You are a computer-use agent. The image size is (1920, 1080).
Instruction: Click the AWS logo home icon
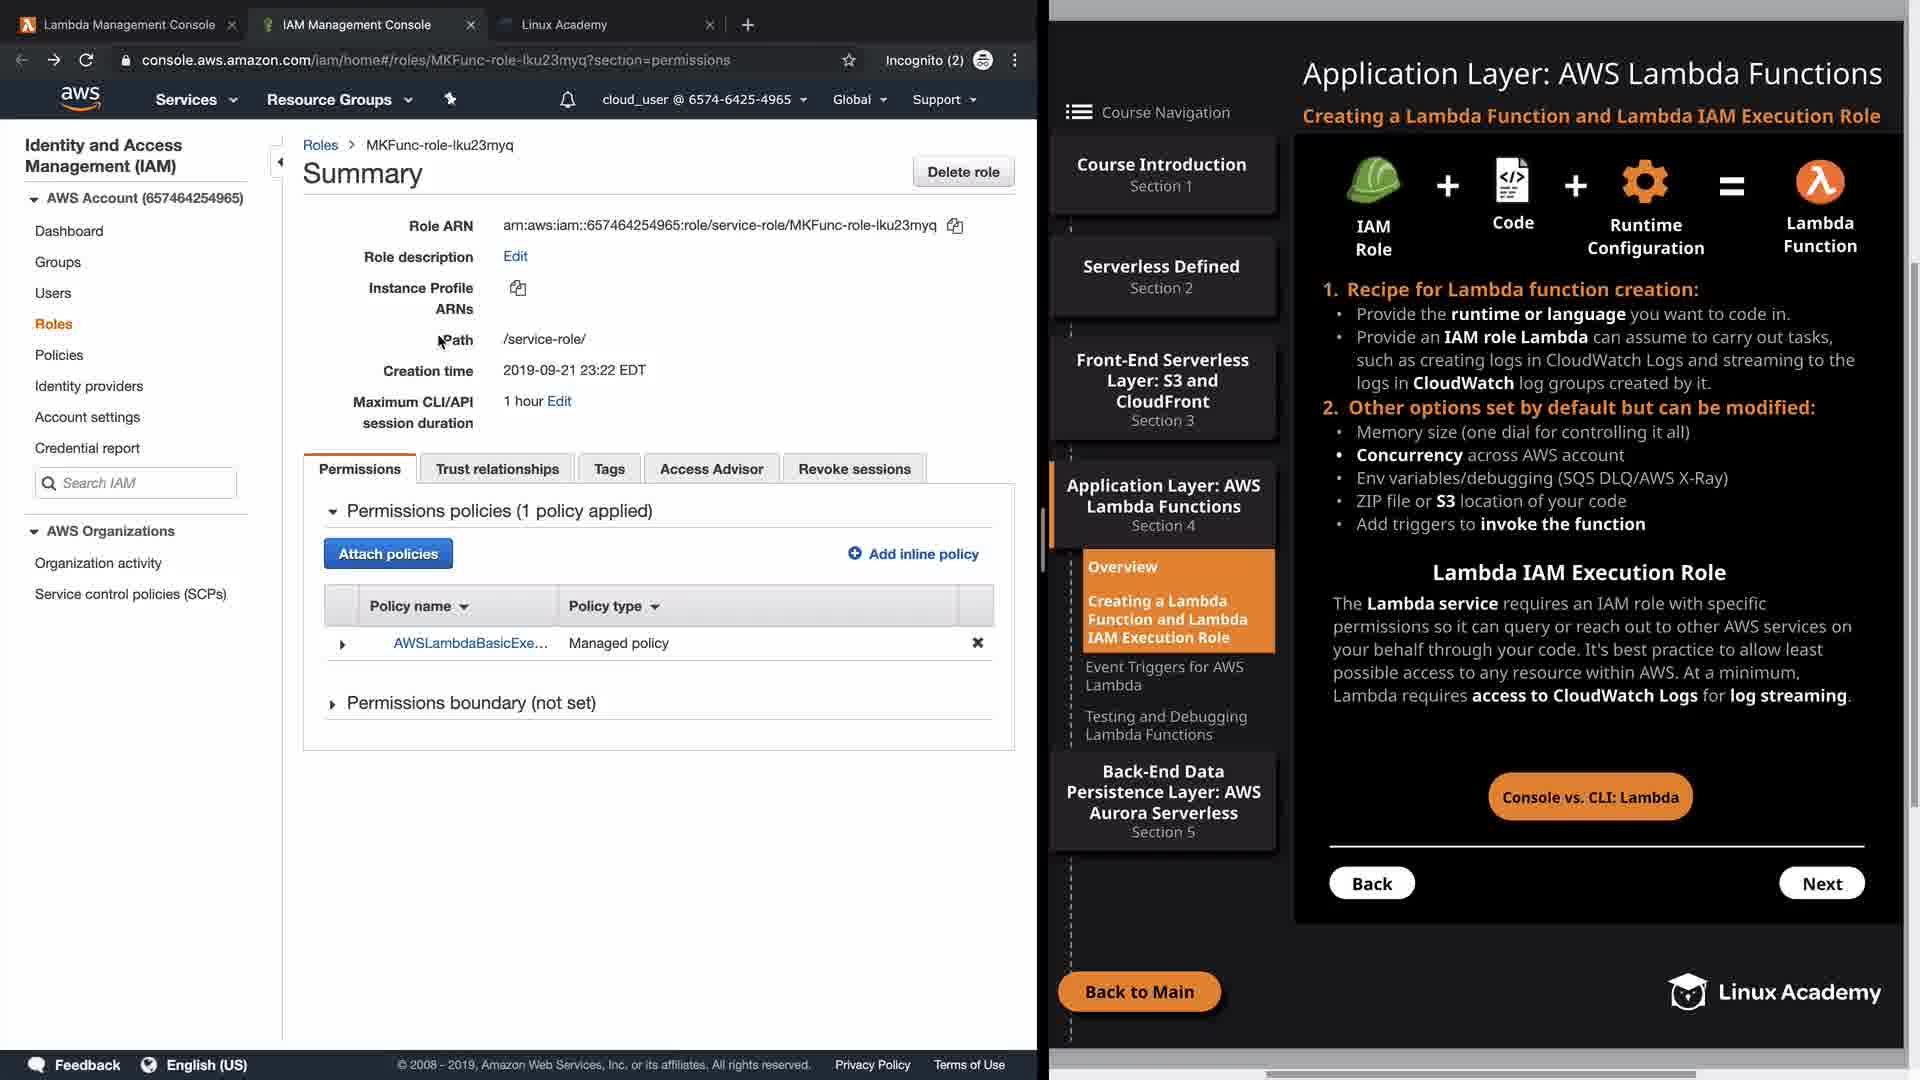pos(80,98)
